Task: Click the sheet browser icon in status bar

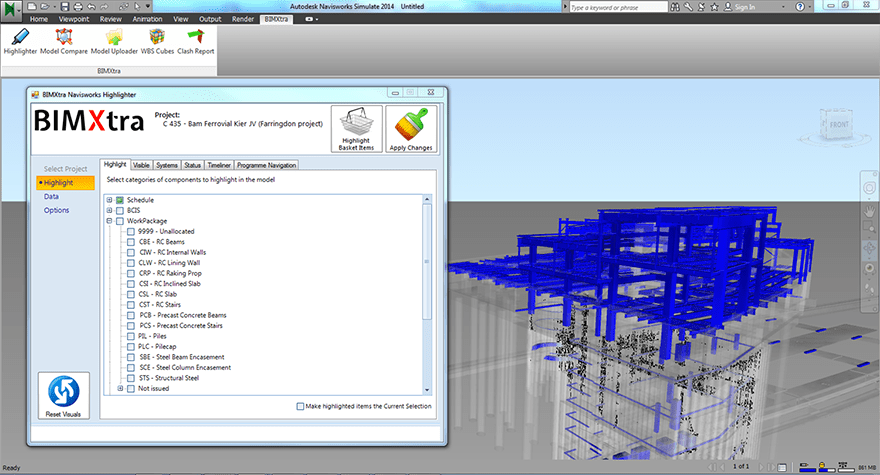Action: click(782, 467)
